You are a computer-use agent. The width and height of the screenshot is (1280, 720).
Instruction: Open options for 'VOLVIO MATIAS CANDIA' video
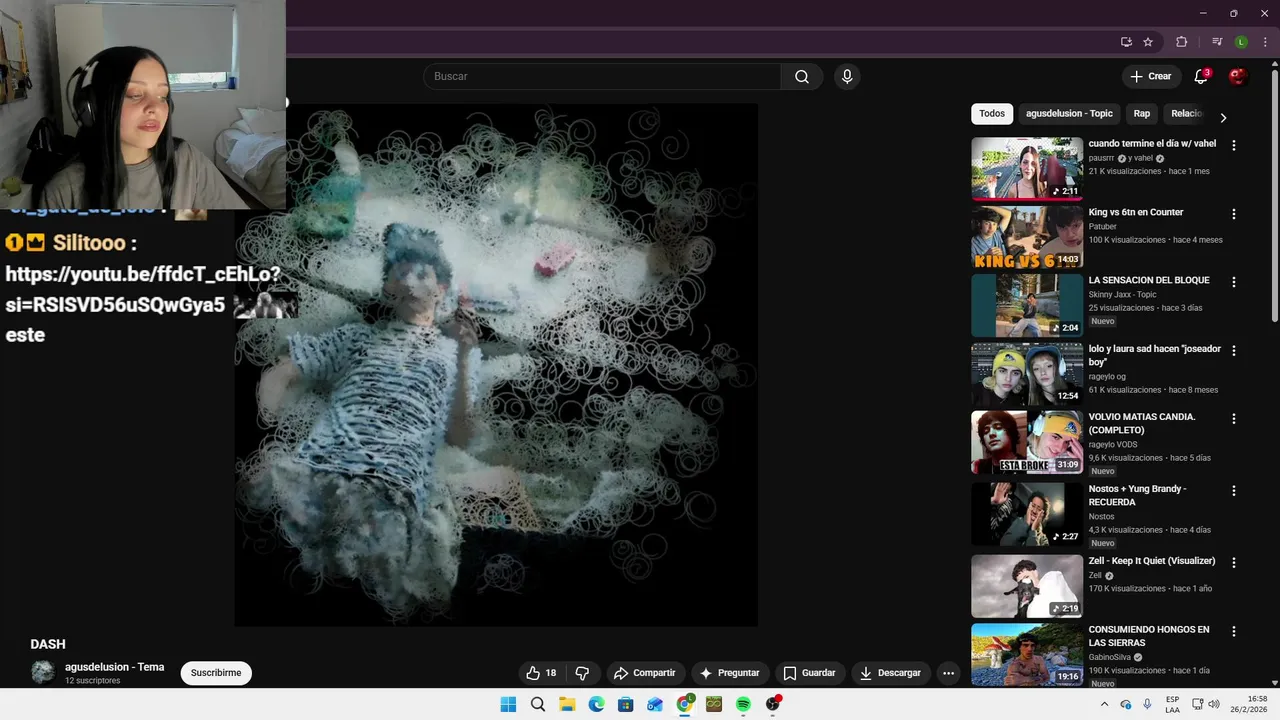(1233, 418)
